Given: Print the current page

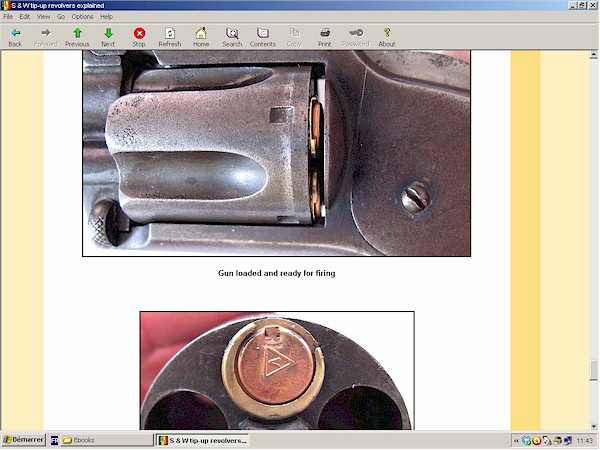Looking at the screenshot, I should click(x=325, y=37).
